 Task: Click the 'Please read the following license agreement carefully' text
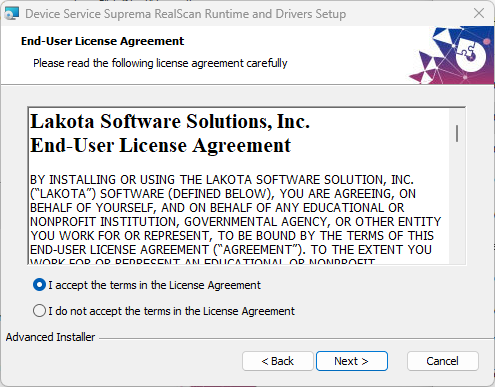tap(160, 63)
